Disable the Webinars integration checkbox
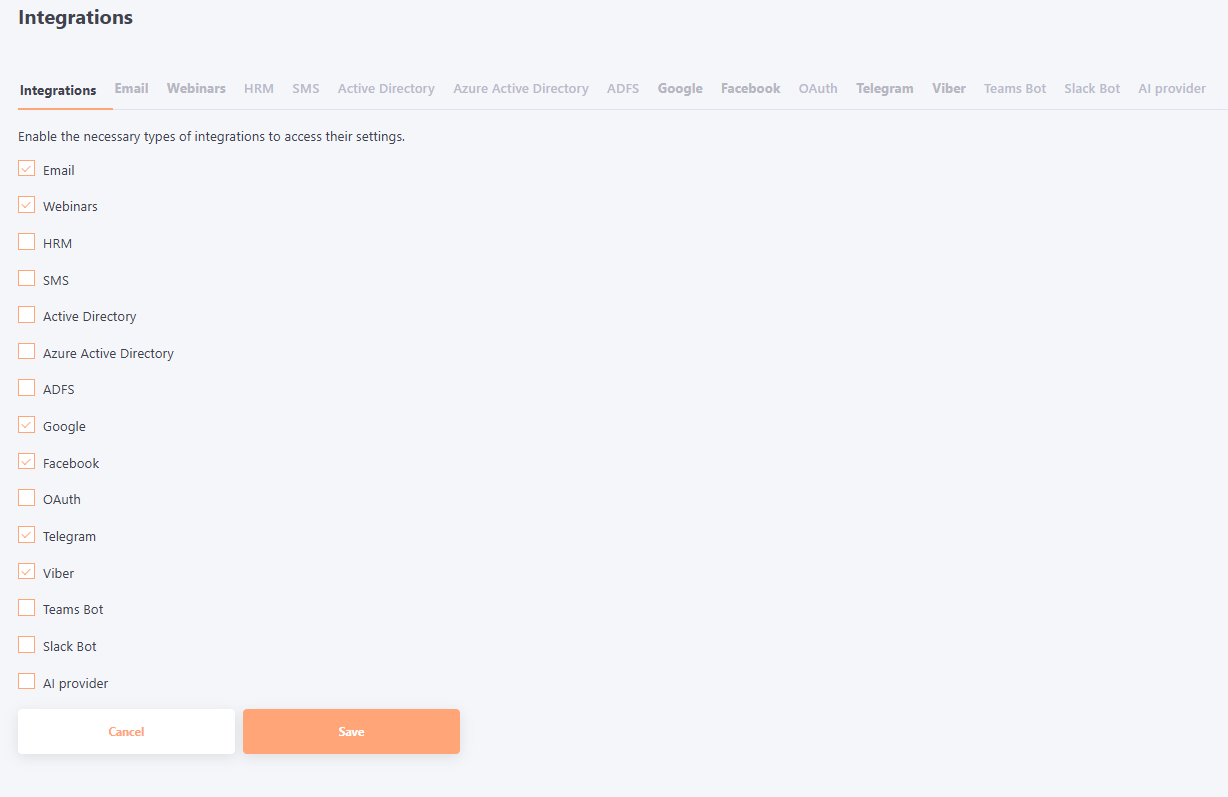This screenshot has height=797, width=1228. [x=27, y=205]
